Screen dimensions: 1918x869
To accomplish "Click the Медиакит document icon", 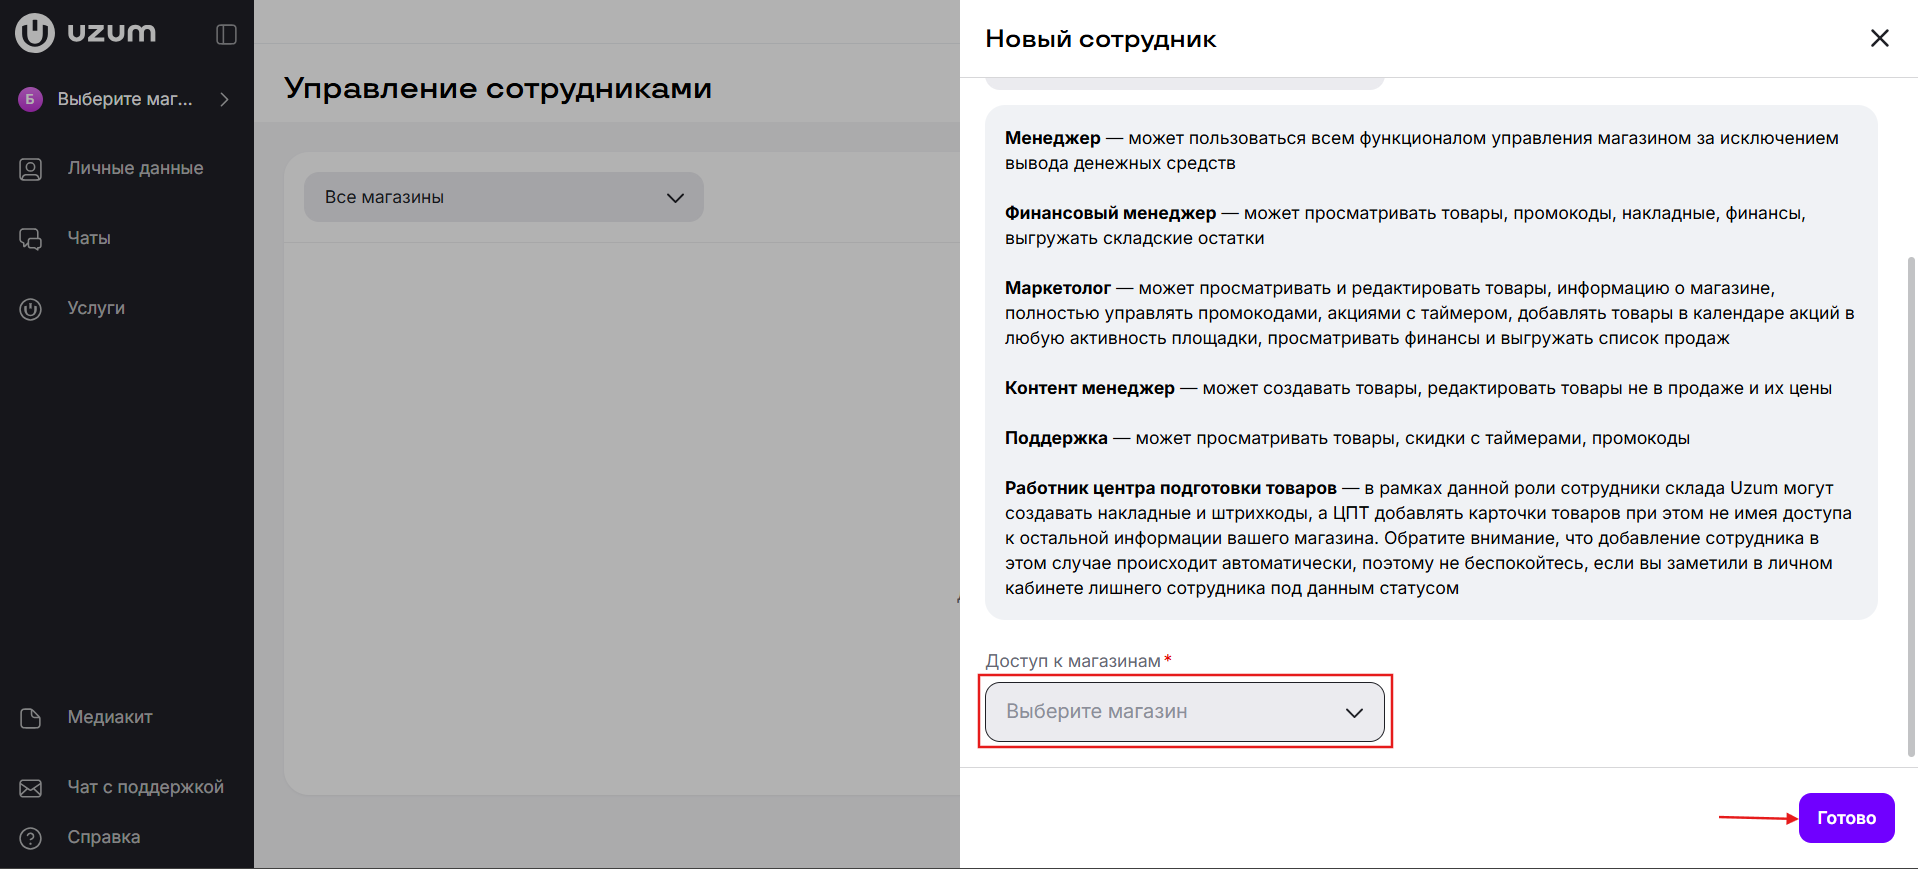I will pos(31,718).
